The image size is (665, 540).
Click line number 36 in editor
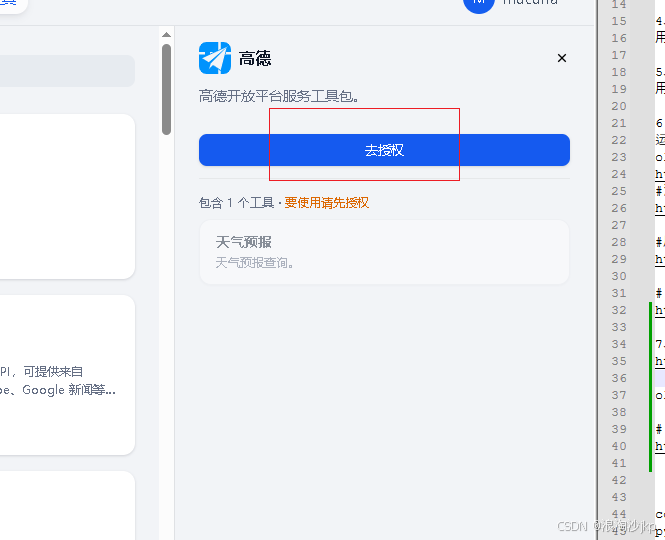(x=619, y=378)
